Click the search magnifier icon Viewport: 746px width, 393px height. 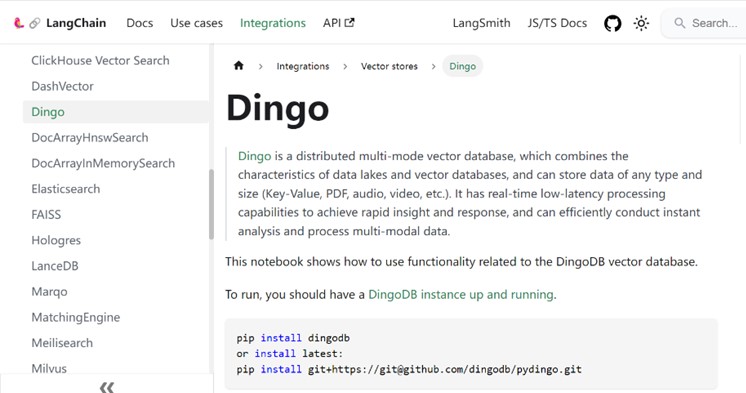coord(679,23)
